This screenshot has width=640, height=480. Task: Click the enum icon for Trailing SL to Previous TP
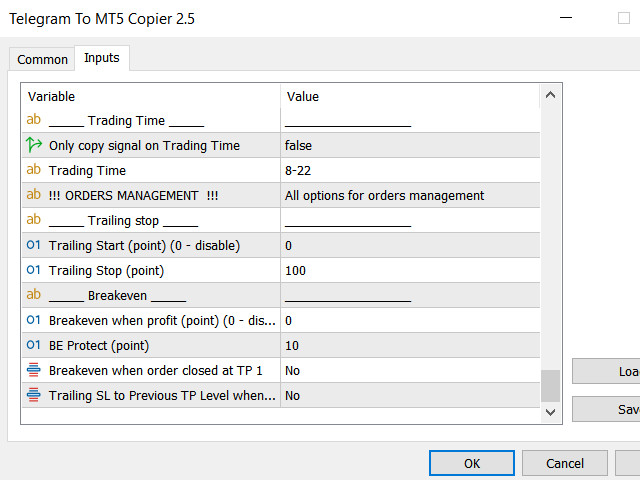34,395
